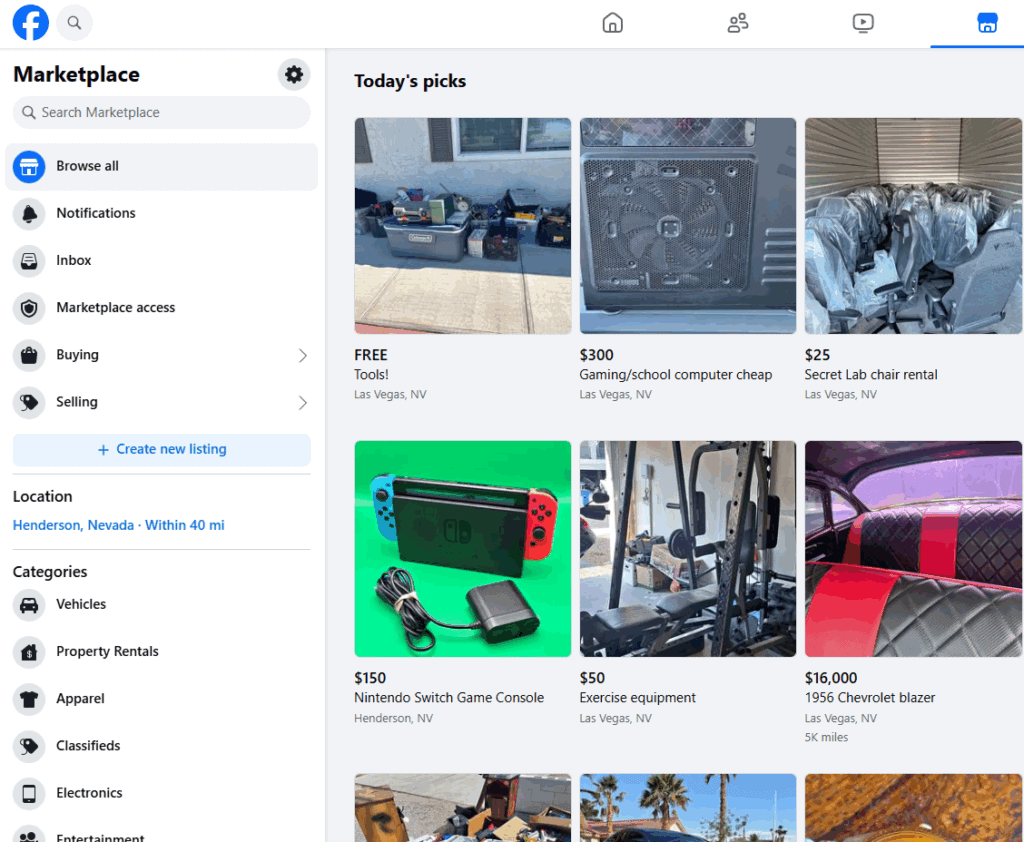The height and width of the screenshot is (842, 1024).
Task: Open the Inbox menu label
Action: pos(74,260)
